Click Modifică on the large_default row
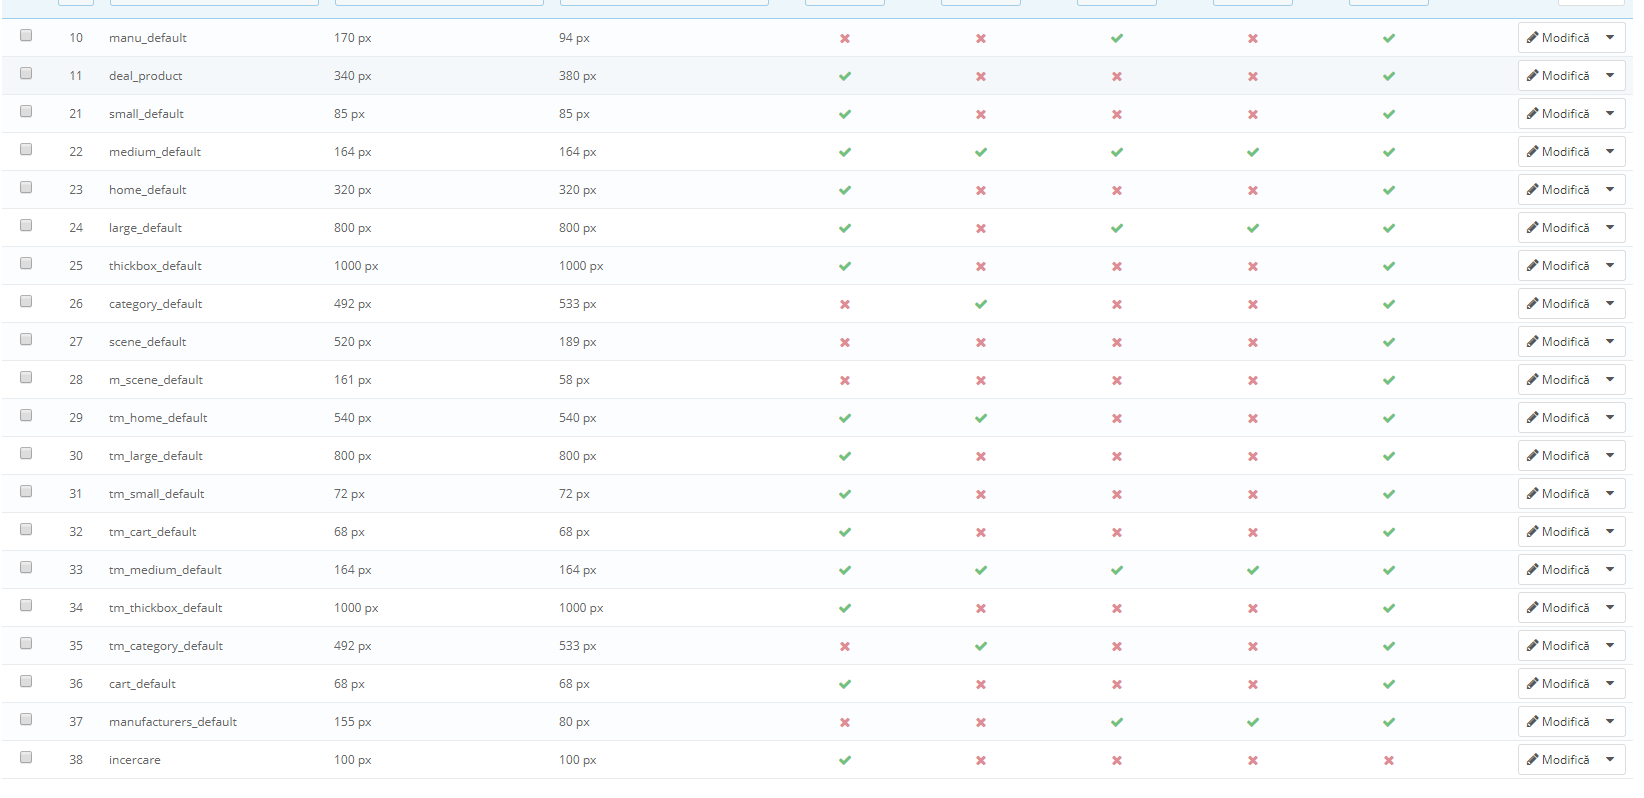 click(x=1558, y=228)
